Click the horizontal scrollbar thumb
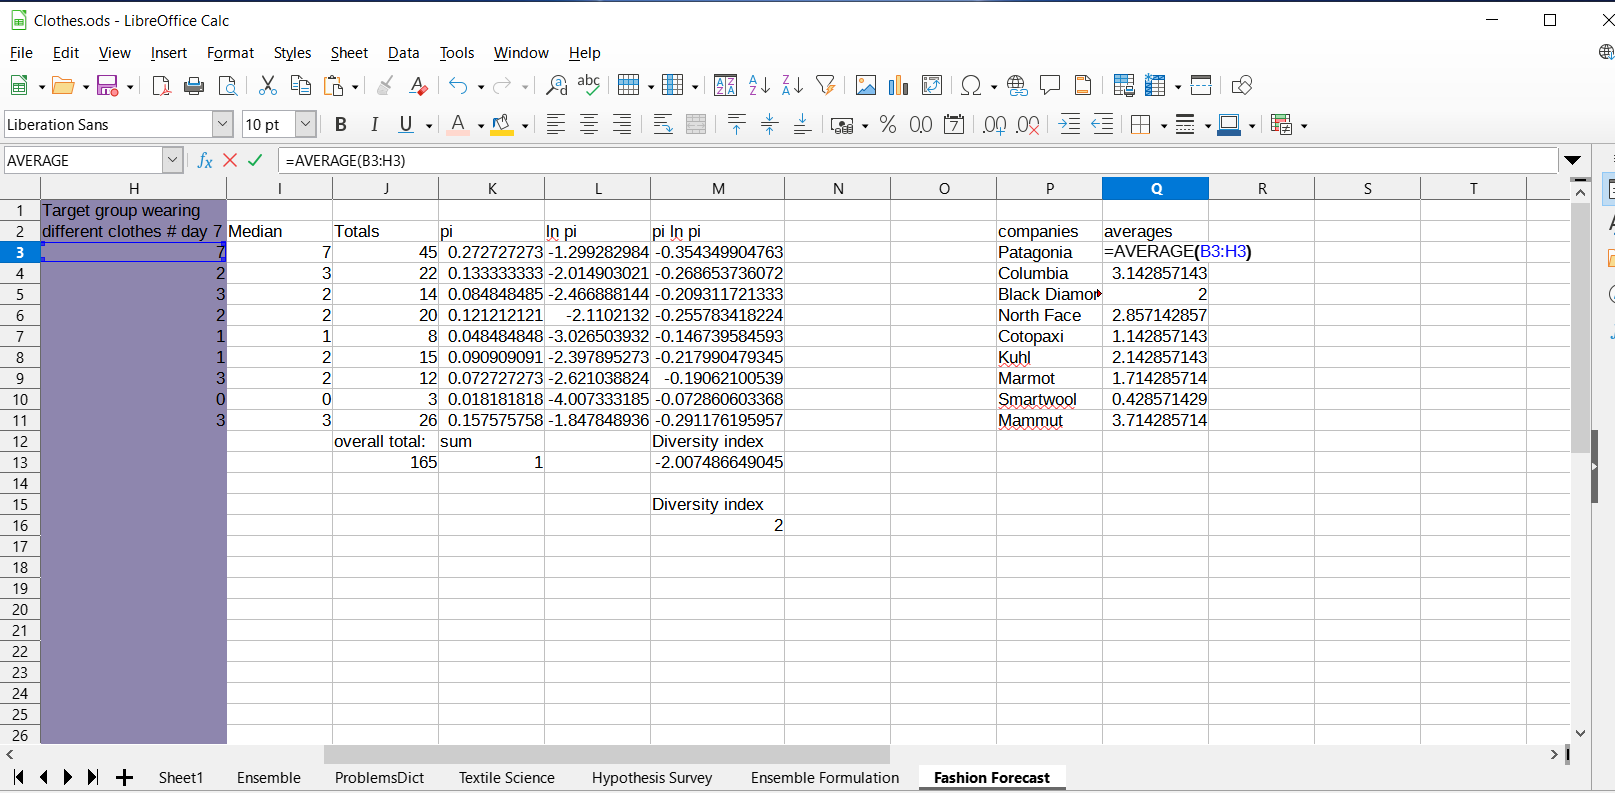Screen dimensions: 1615x793 click(607, 754)
